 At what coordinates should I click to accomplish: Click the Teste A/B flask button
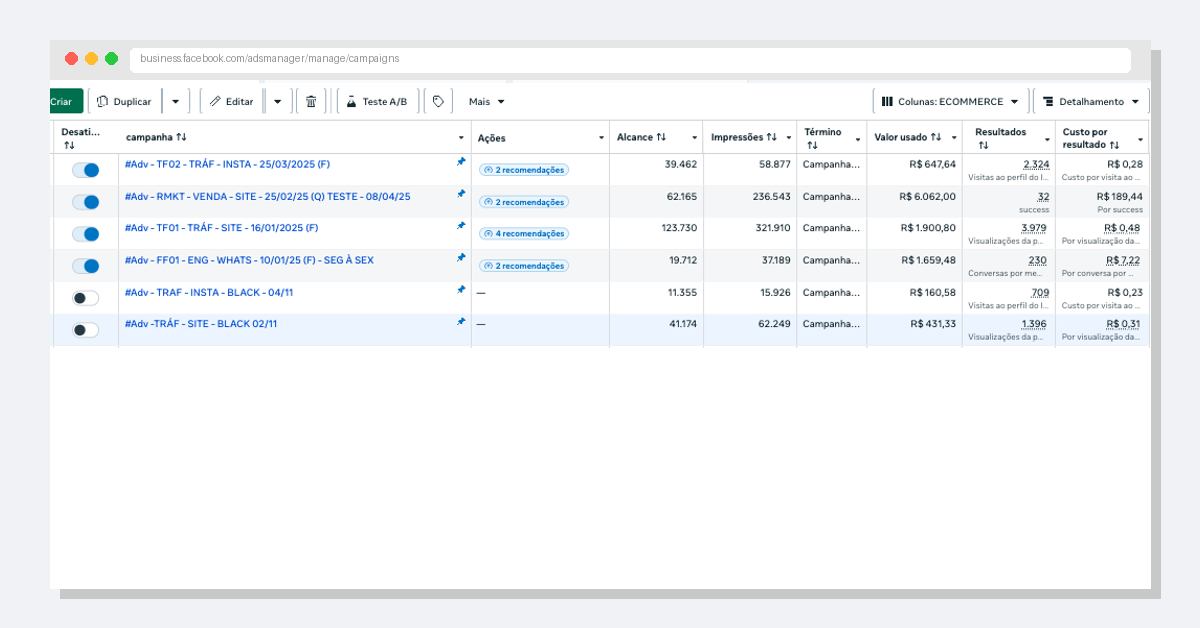(x=377, y=101)
